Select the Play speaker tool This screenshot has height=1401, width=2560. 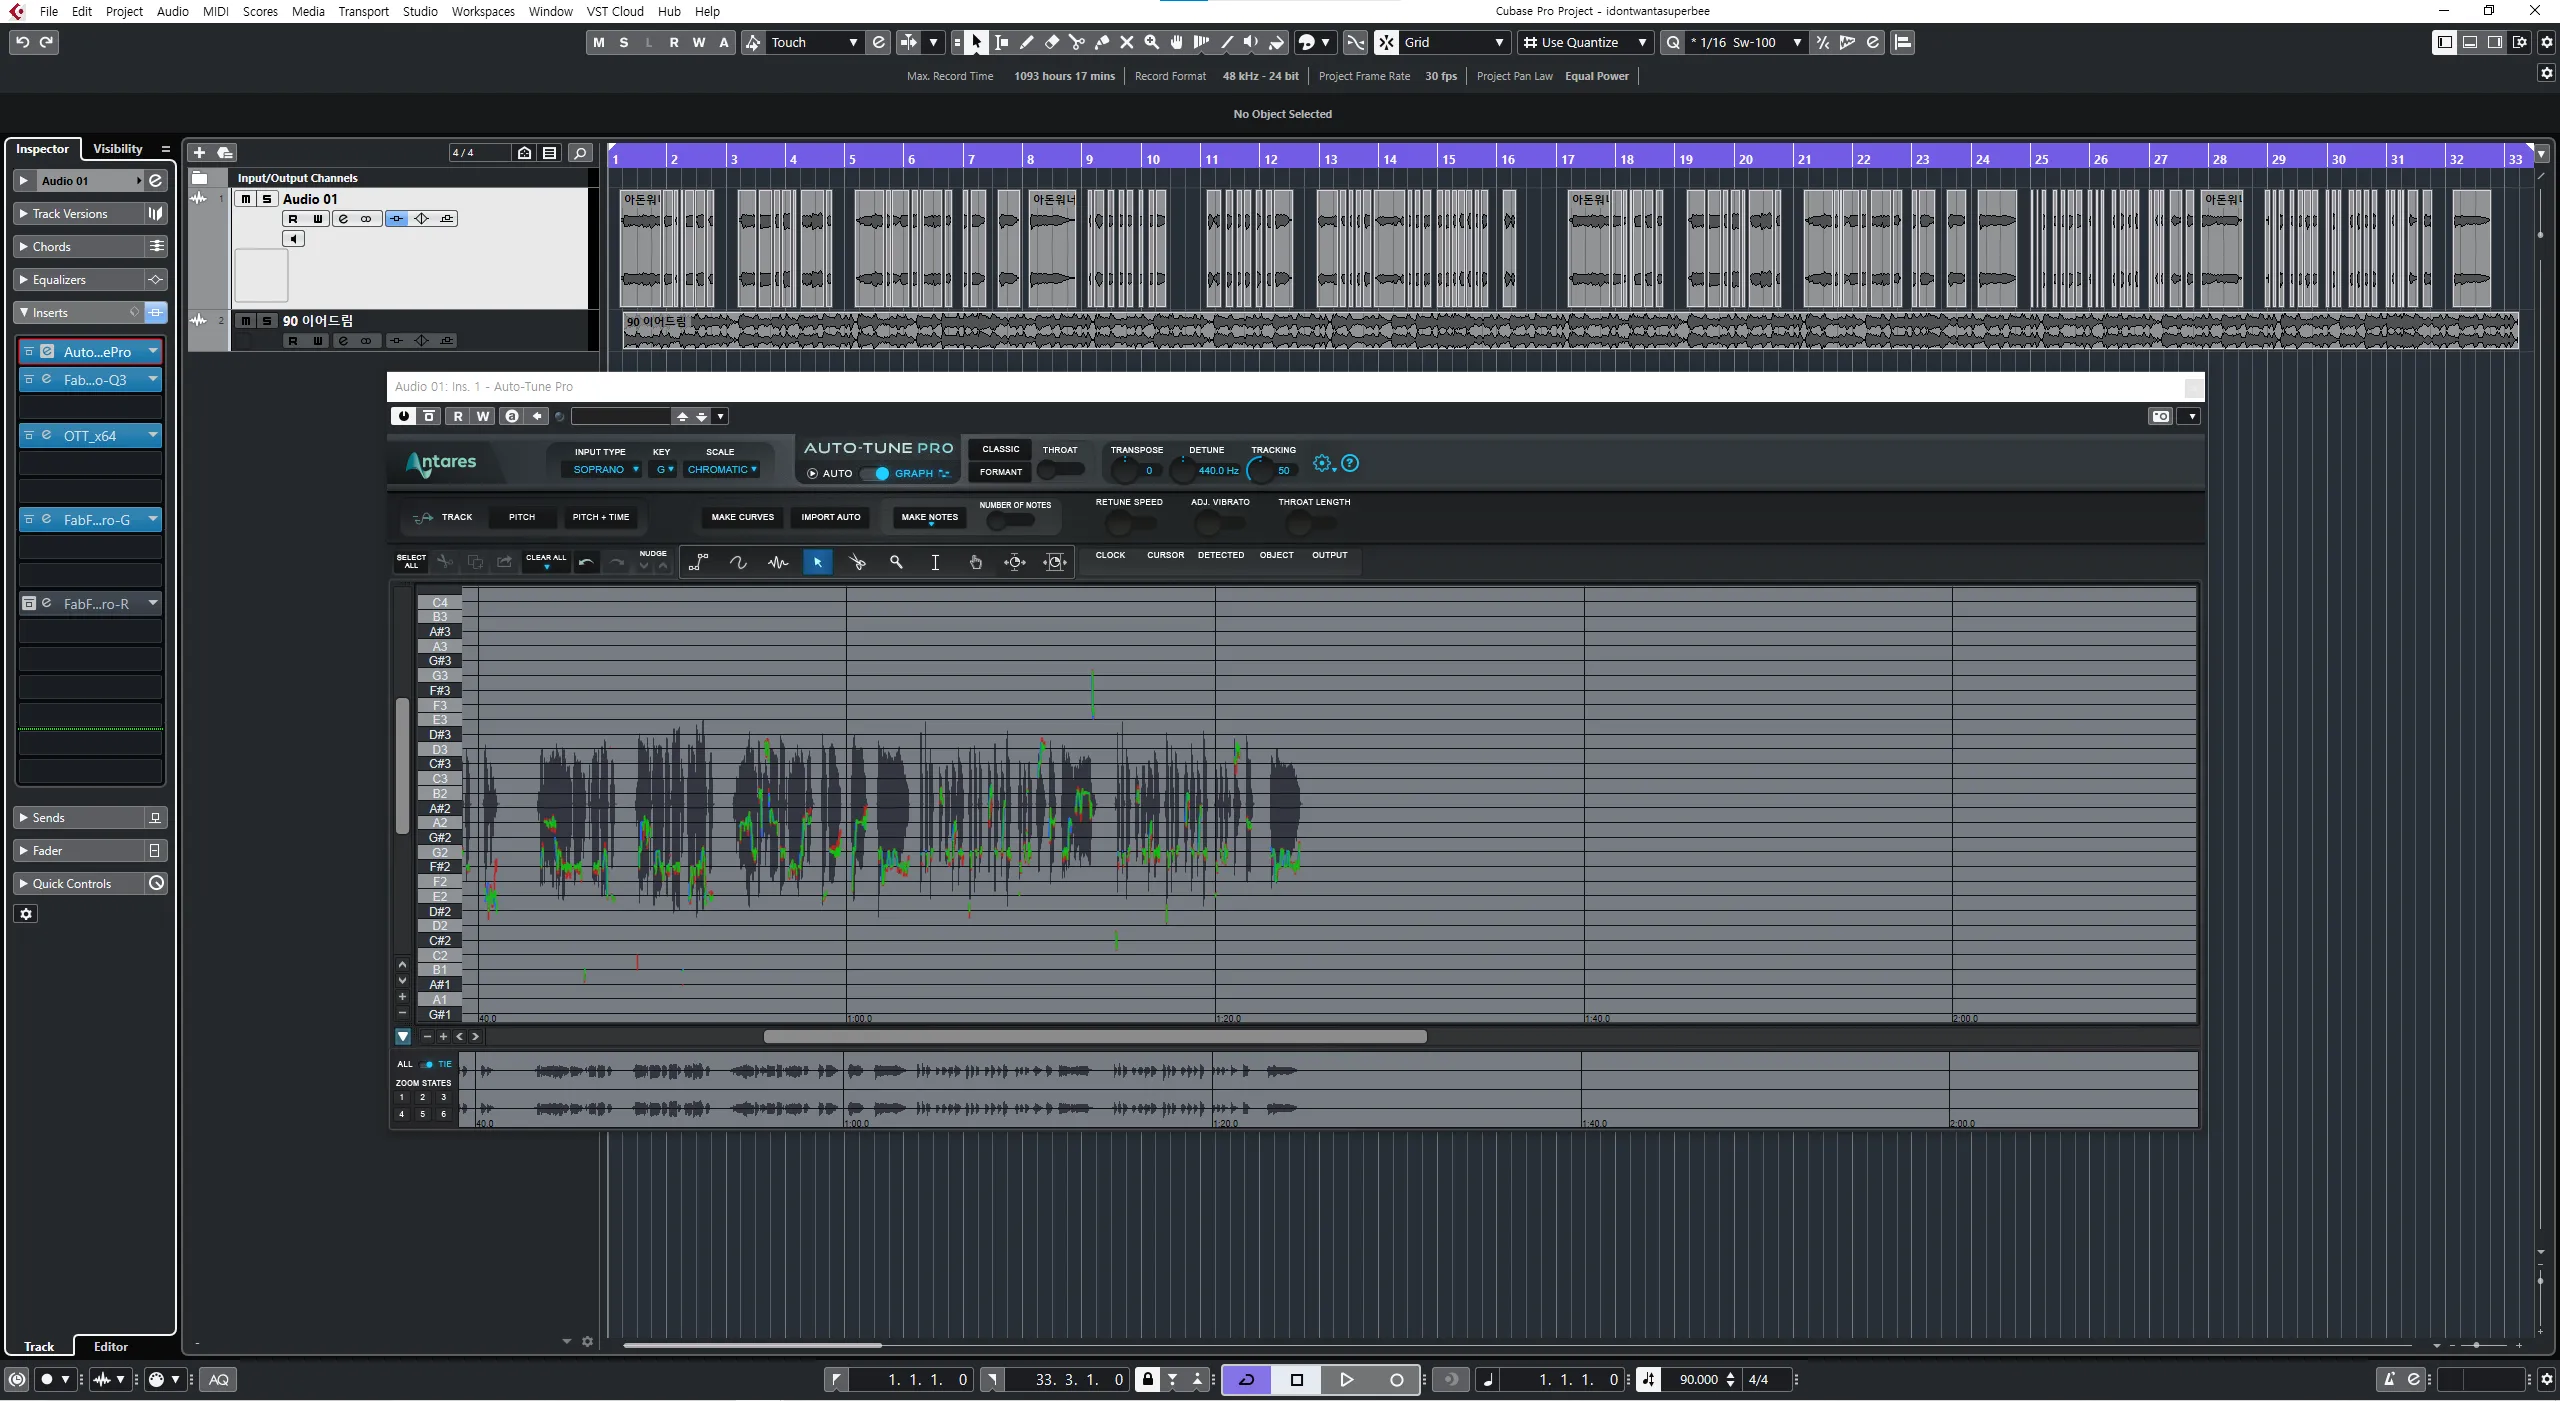(1251, 42)
